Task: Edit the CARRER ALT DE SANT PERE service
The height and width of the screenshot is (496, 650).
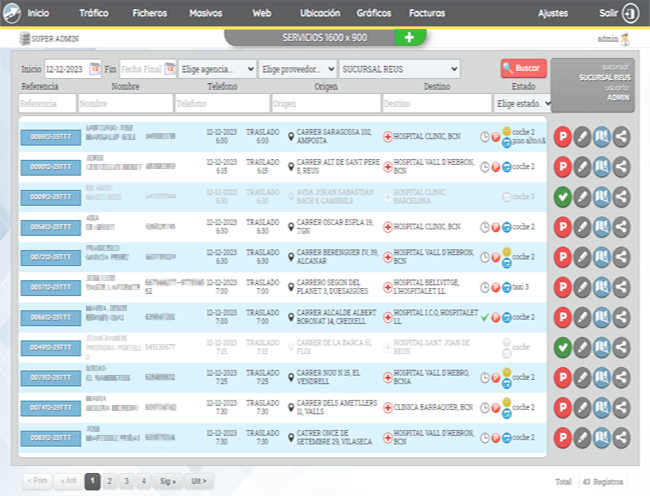Action: (x=582, y=167)
